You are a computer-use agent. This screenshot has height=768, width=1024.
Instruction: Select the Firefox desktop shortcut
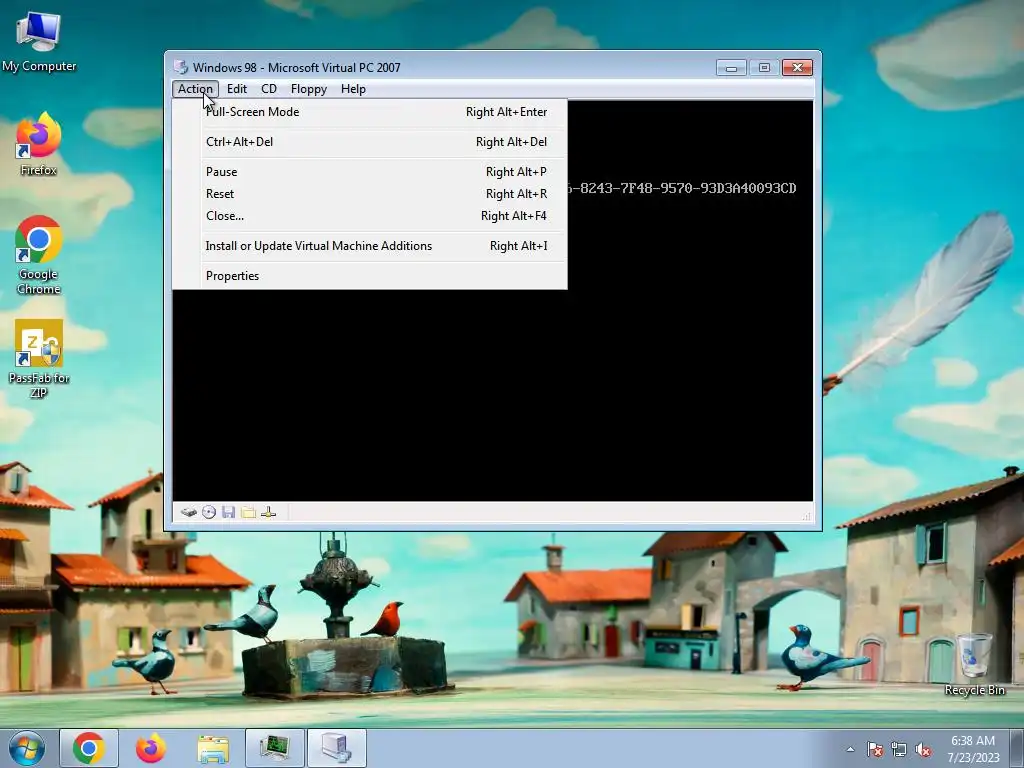pyautogui.click(x=39, y=144)
